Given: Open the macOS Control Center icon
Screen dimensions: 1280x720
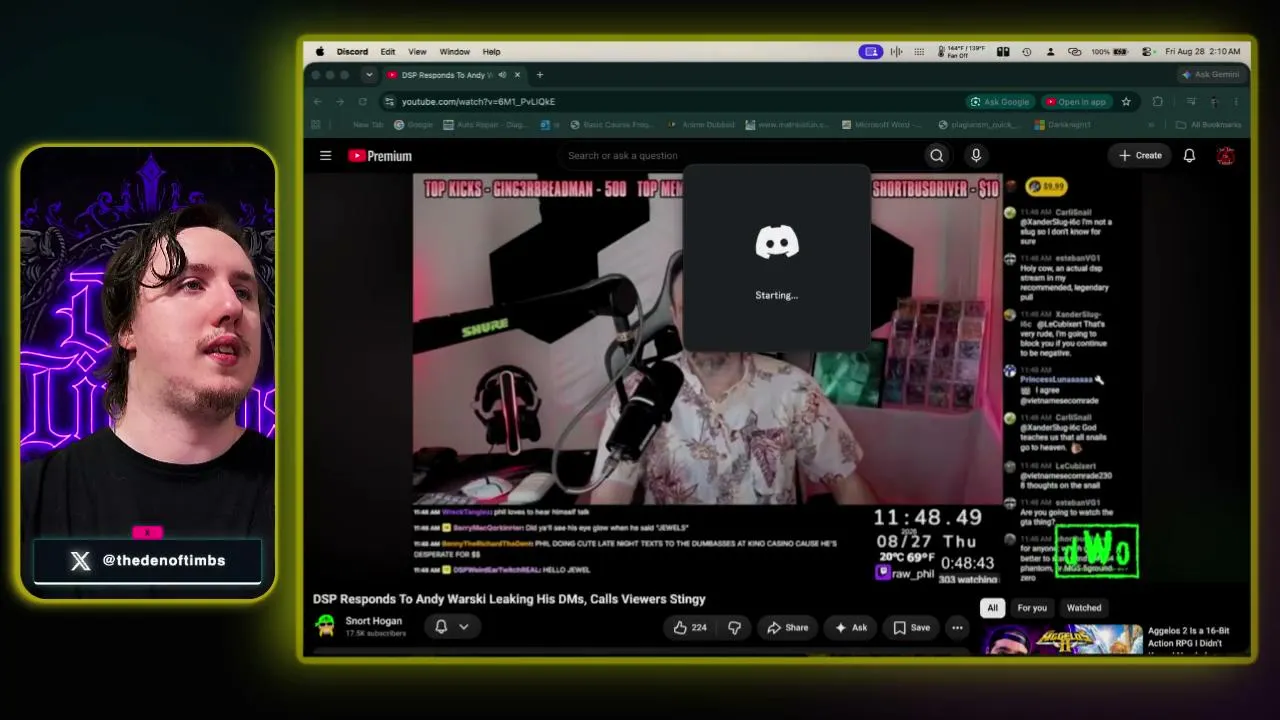Looking at the screenshot, I should (1147, 52).
